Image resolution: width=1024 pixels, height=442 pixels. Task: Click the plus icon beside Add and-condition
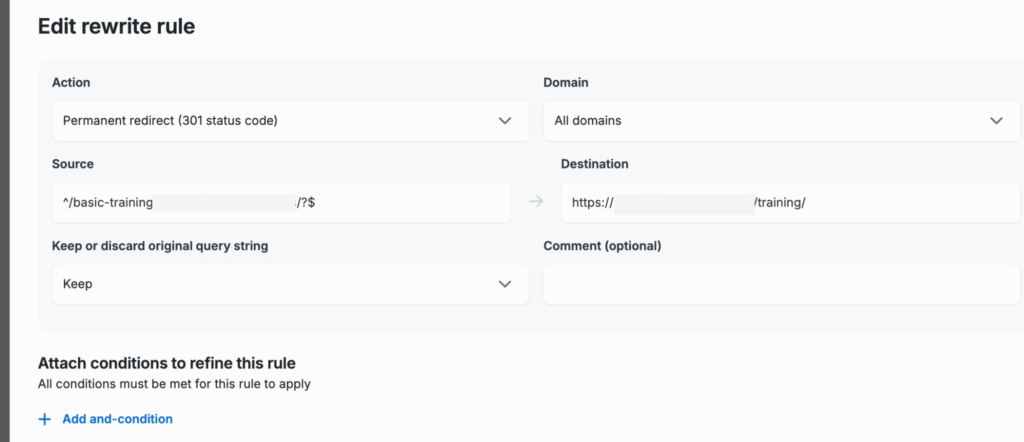pyautogui.click(x=44, y=419)
